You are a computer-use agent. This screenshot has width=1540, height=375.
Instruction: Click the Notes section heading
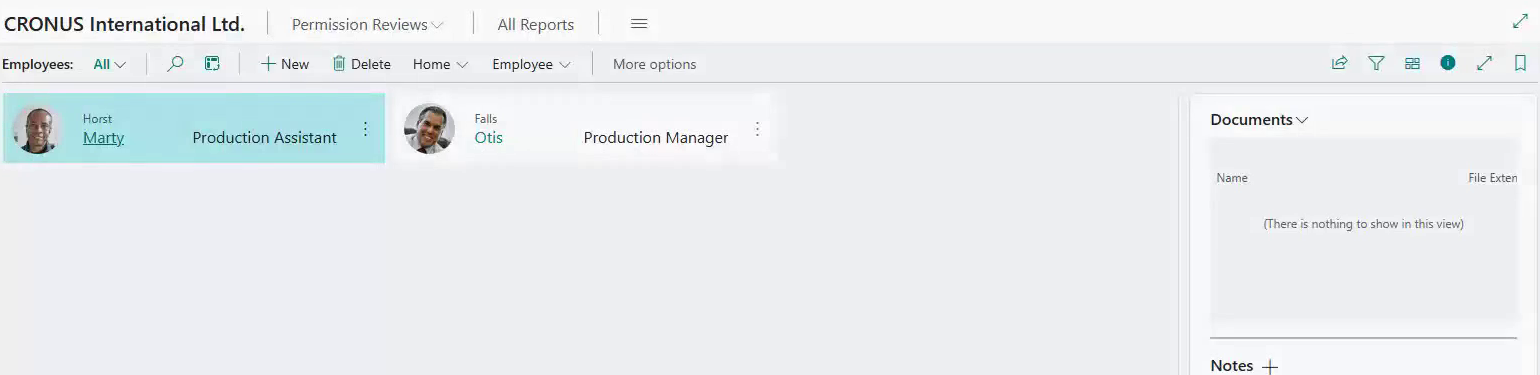point(1231,366)
